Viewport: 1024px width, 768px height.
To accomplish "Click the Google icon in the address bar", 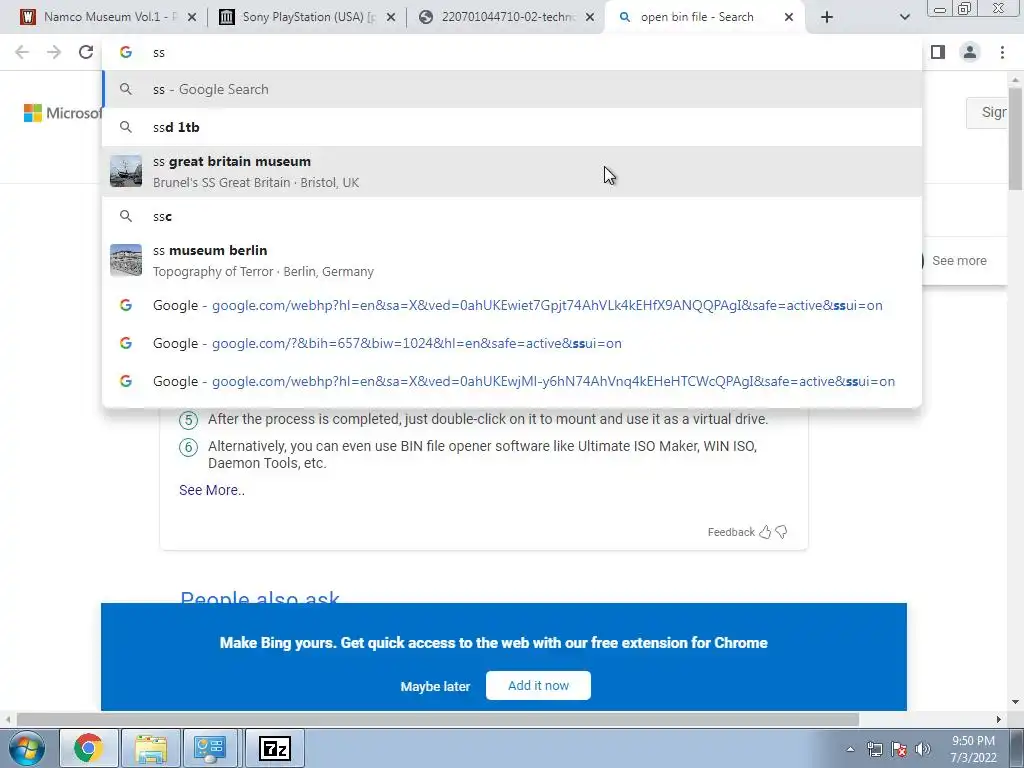I will [126, 52].
